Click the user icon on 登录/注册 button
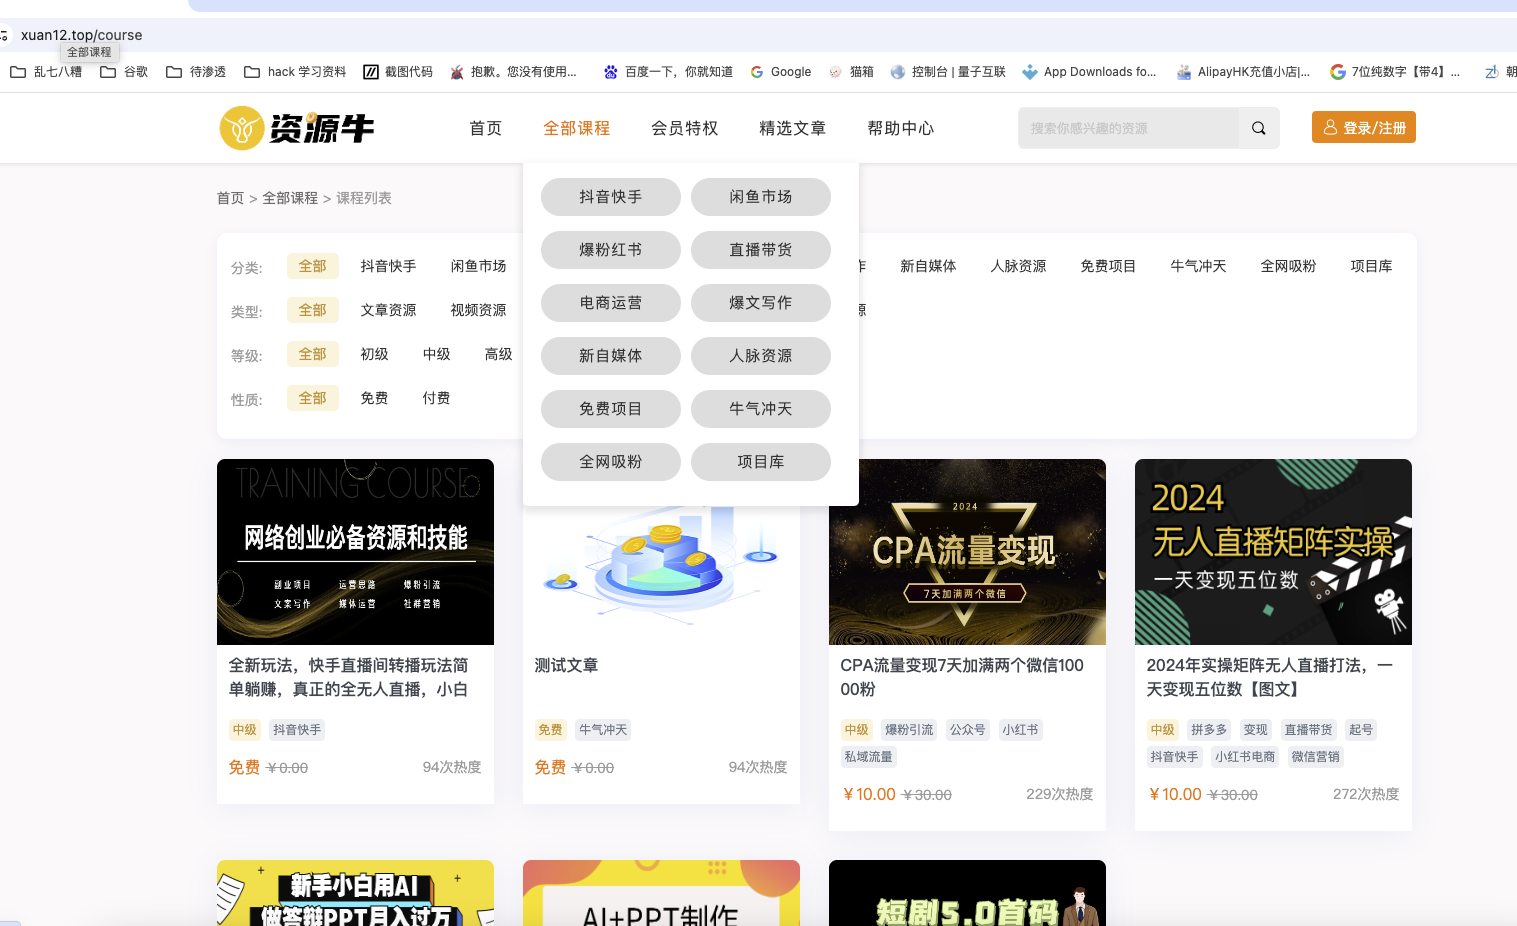Image resolution: width=1517 pixels, height=926 pixels. pyautogui.click(x=1330, y=127)
